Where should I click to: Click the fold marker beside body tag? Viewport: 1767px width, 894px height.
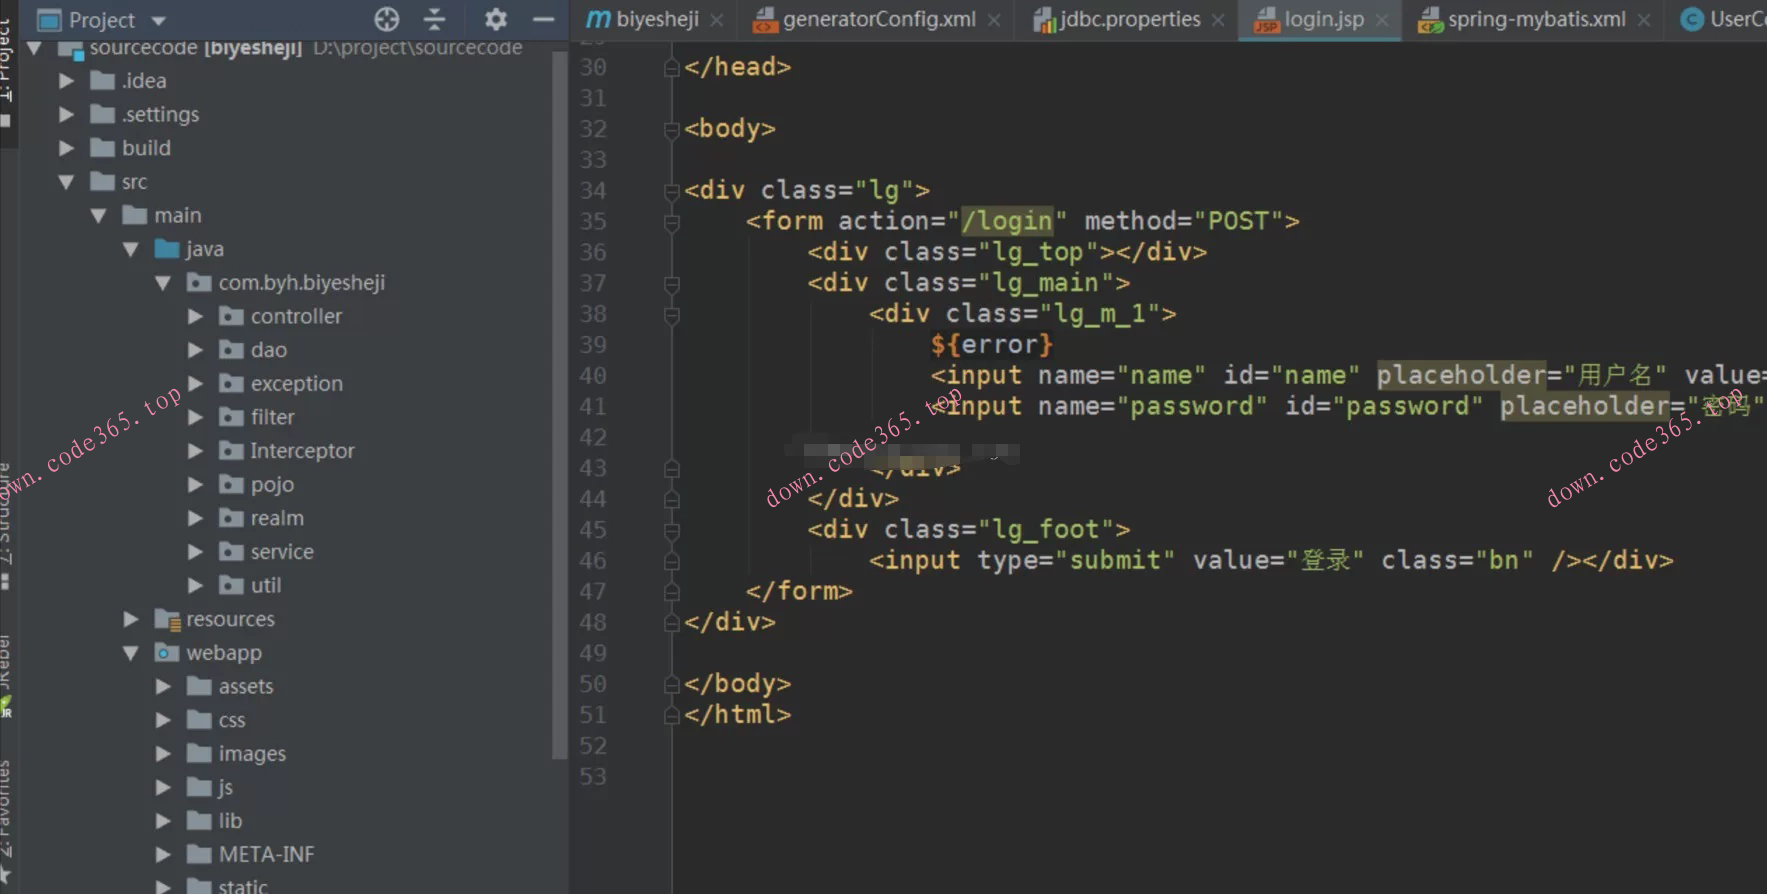pos(672,130)
